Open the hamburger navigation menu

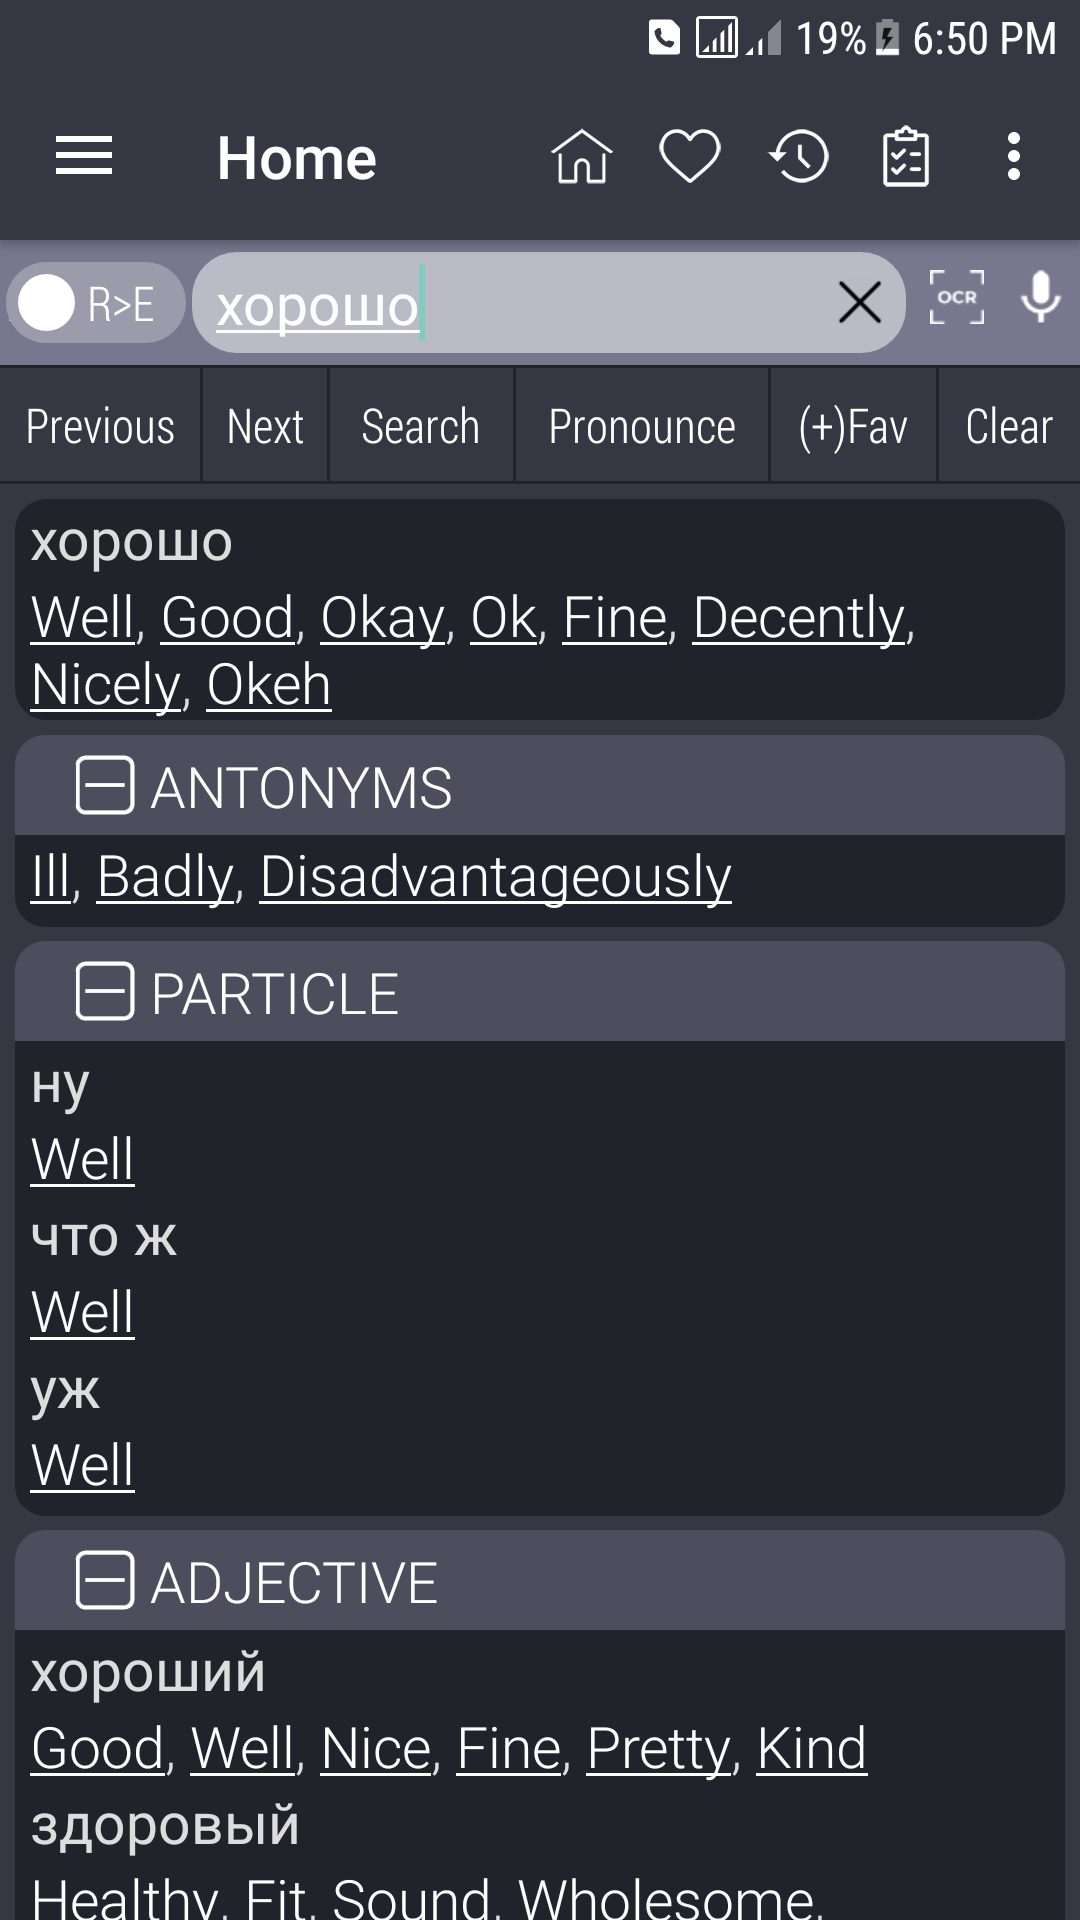click(84, 157)
